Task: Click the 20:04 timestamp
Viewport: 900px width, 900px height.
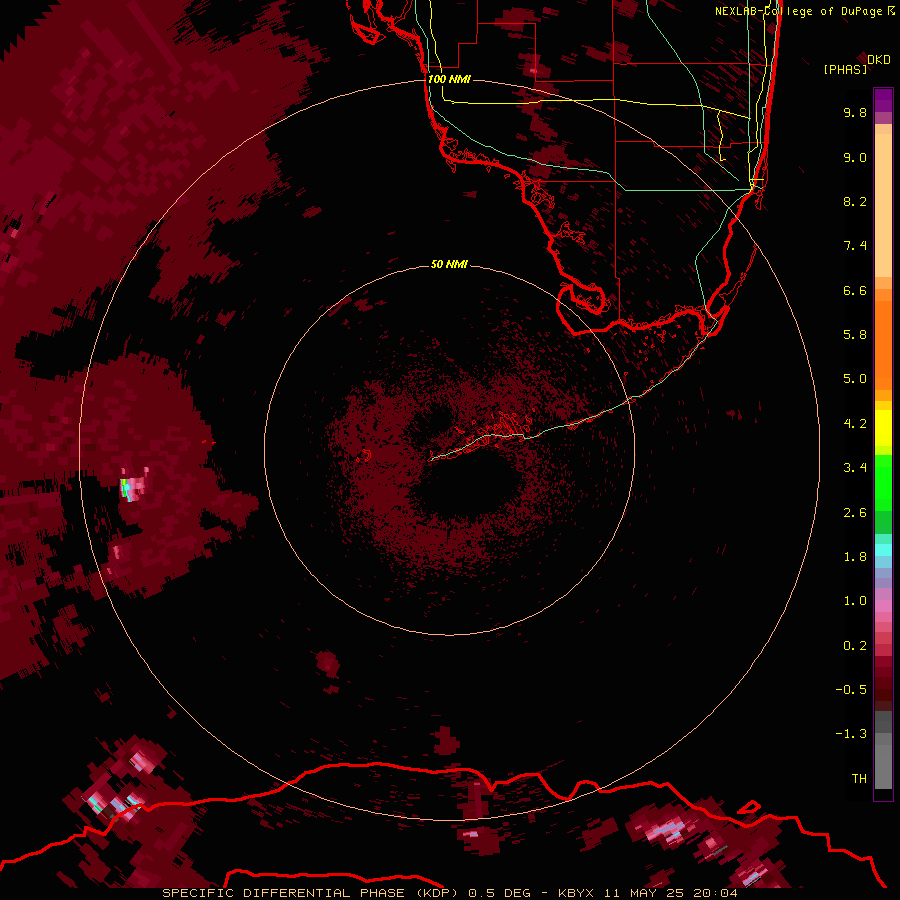Action: (715, 893)
